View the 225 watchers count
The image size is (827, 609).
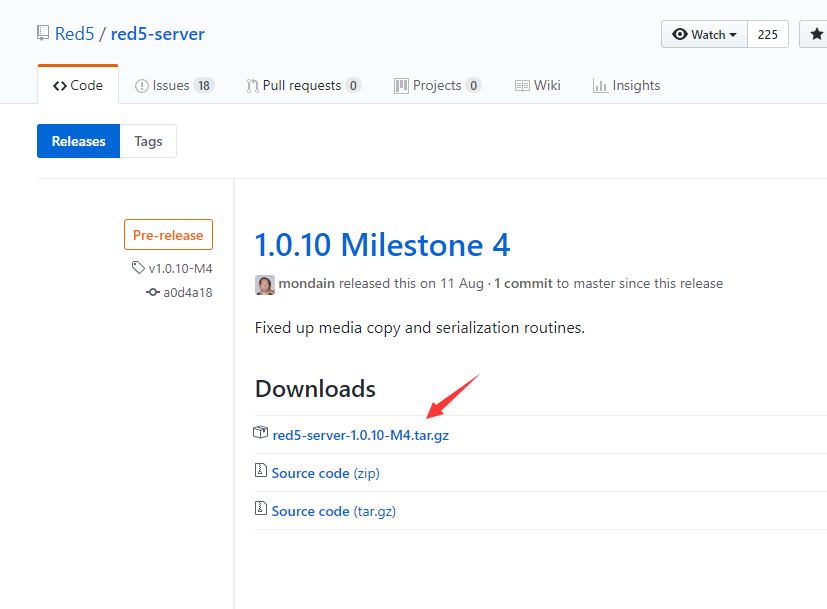pos(767,34)
